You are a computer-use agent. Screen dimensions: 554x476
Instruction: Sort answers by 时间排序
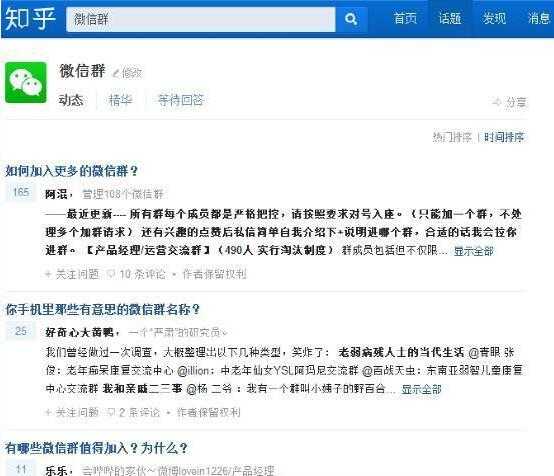click(x=504, y=137)
